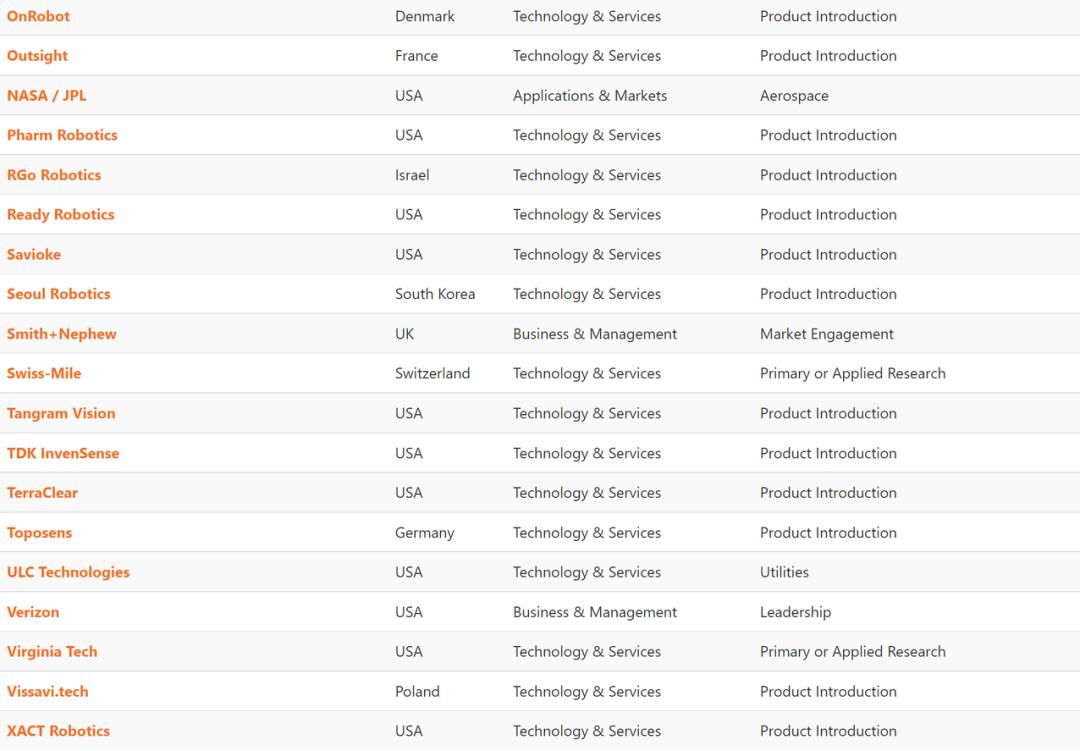Open the Ready Robotics page link
Screen dimensions: 1080x751
[60, 215]
